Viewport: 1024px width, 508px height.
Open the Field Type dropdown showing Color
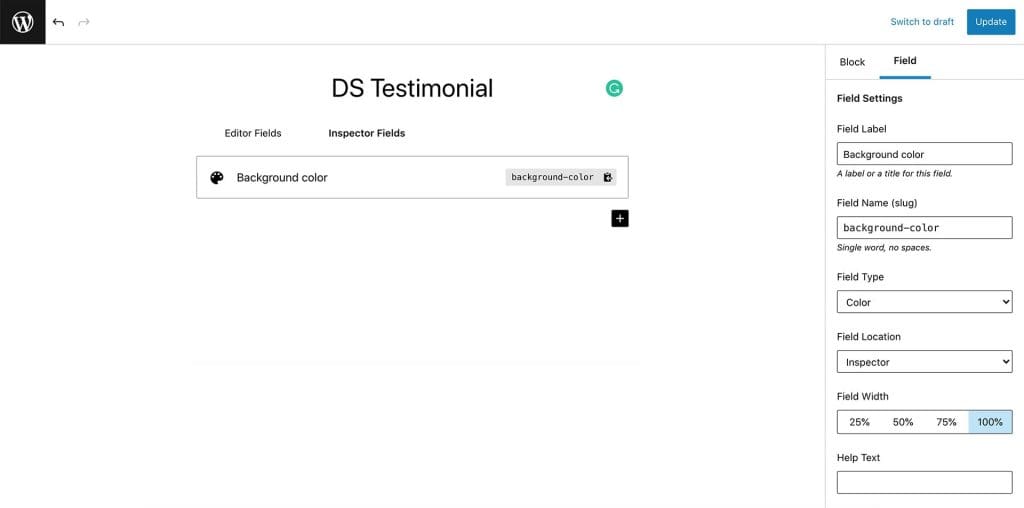tap(924, 302)
